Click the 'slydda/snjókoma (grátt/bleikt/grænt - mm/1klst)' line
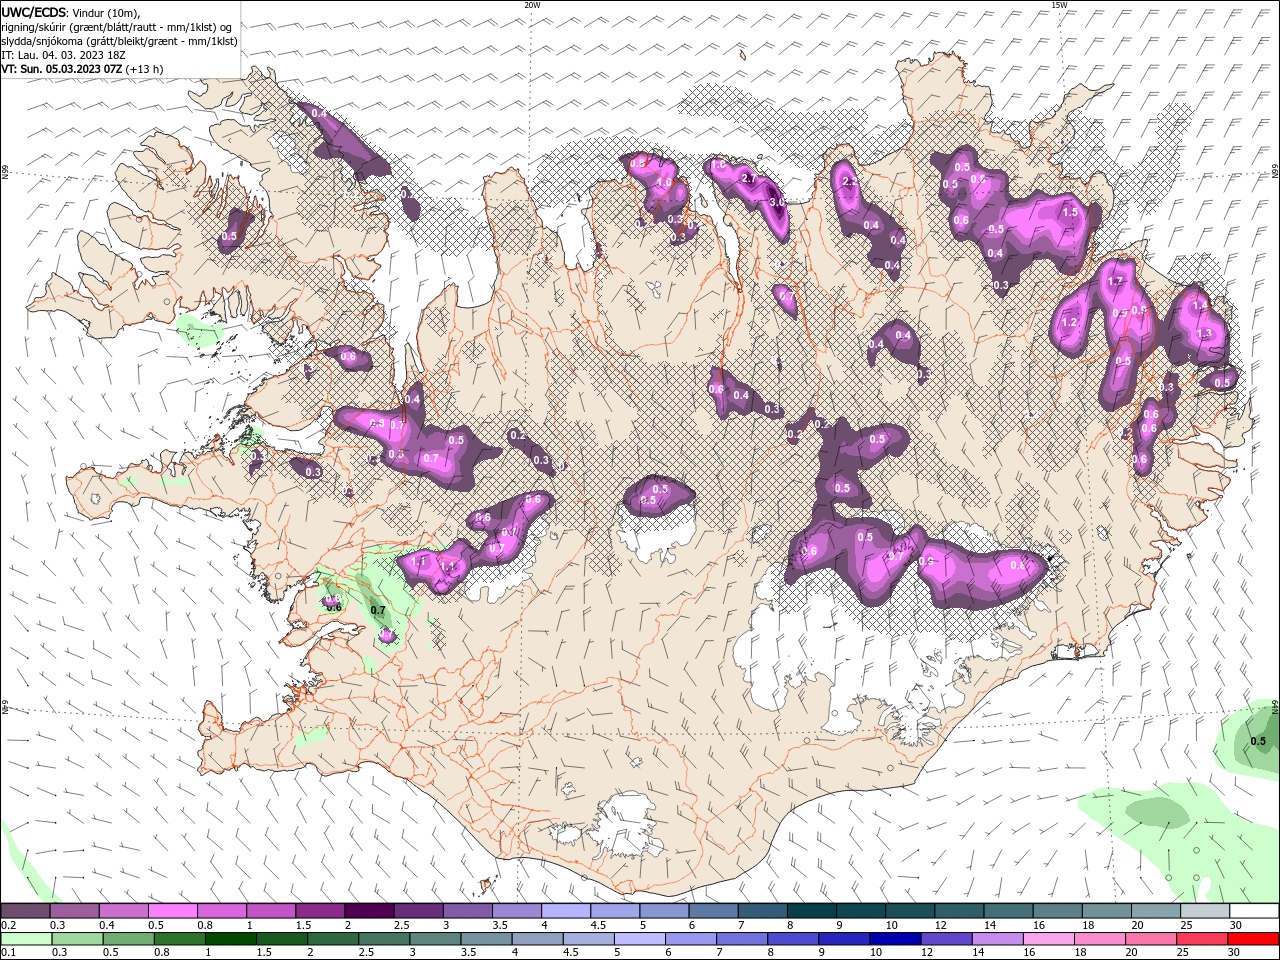 point(119,41)
